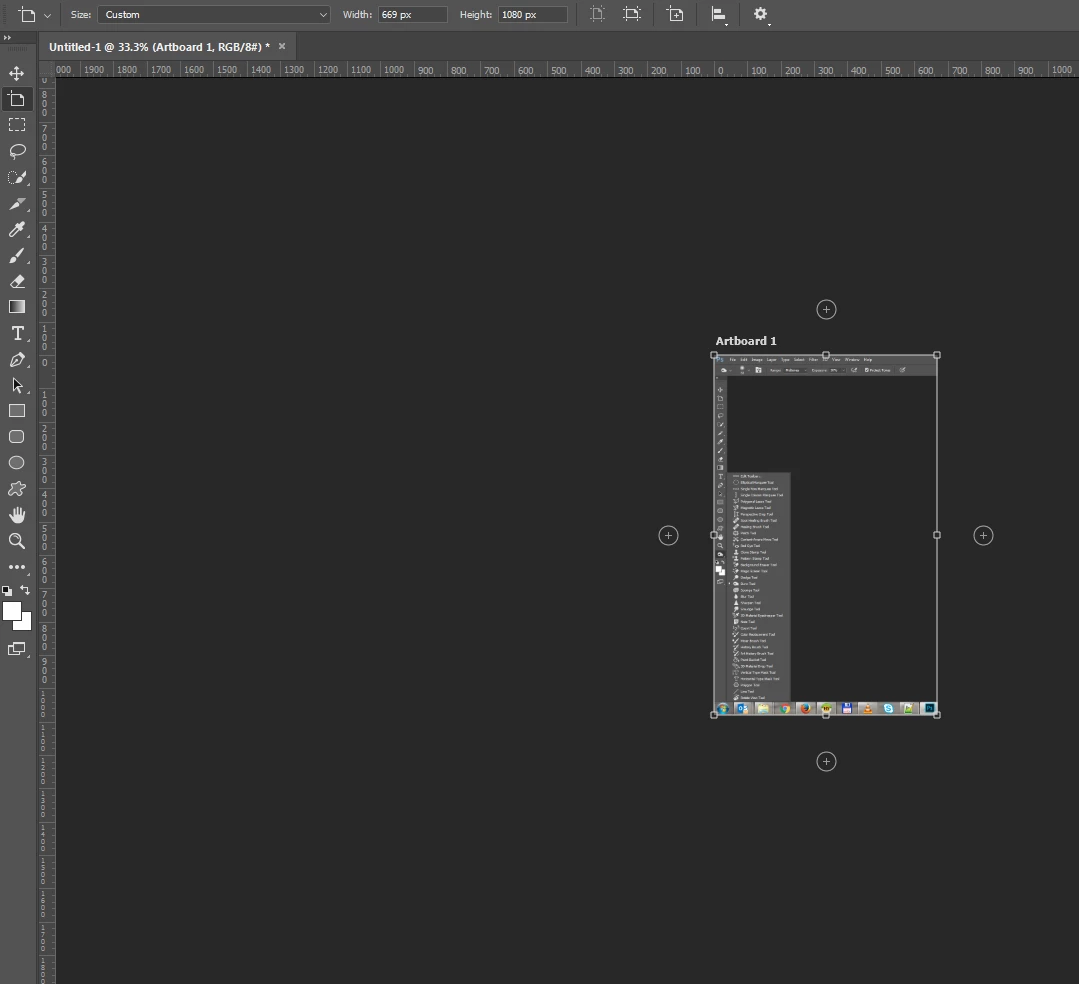Select the Lasso tool

coord(17,151)
